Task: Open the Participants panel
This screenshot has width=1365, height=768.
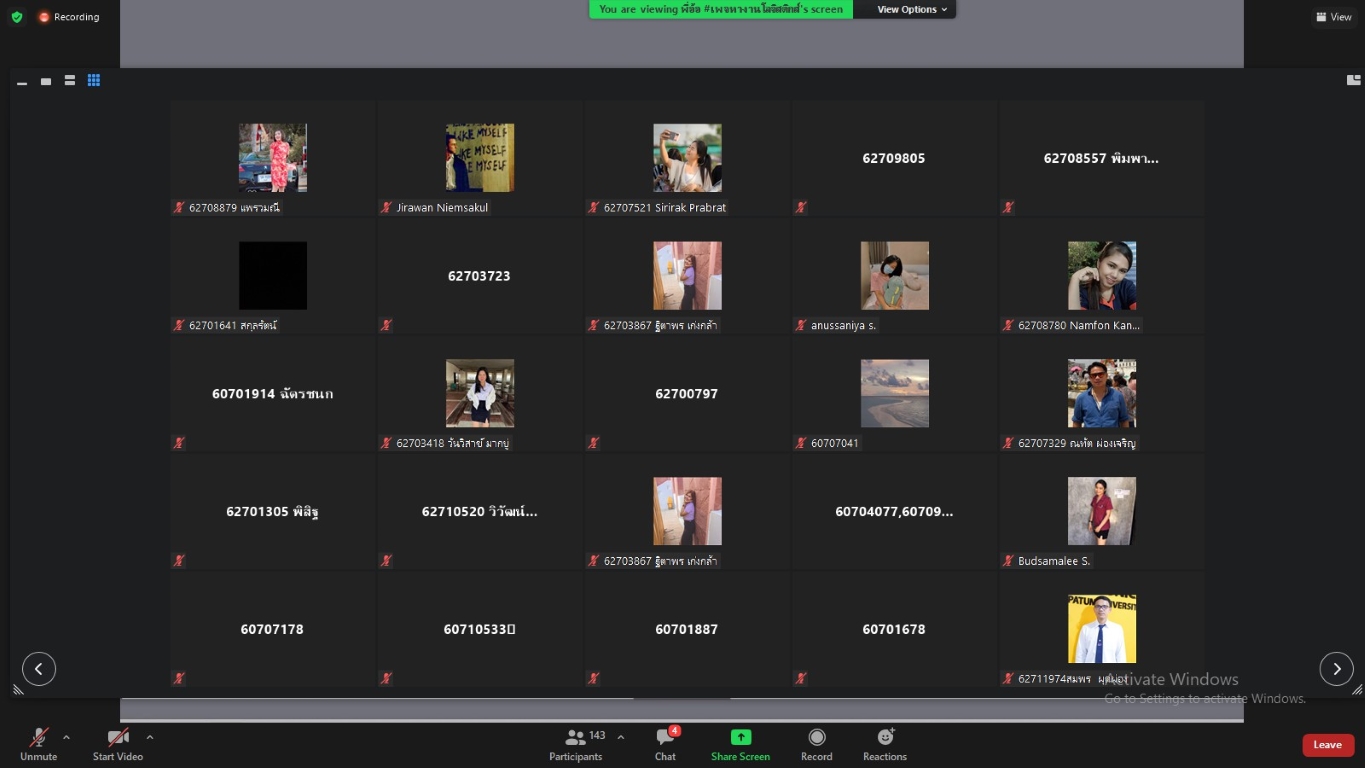Action: [576, 744]
